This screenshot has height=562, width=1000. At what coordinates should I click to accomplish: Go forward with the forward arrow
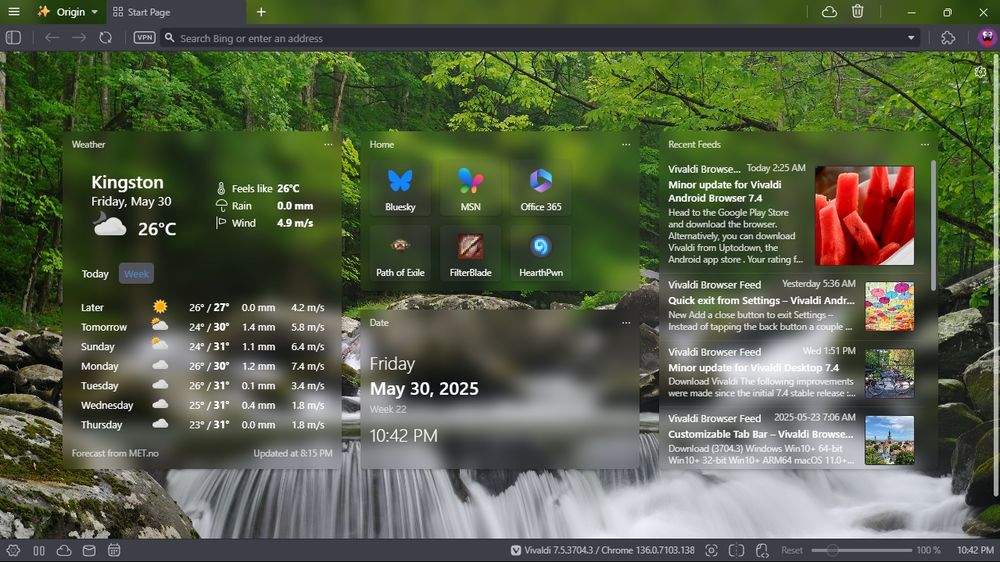tap(78, 38)
